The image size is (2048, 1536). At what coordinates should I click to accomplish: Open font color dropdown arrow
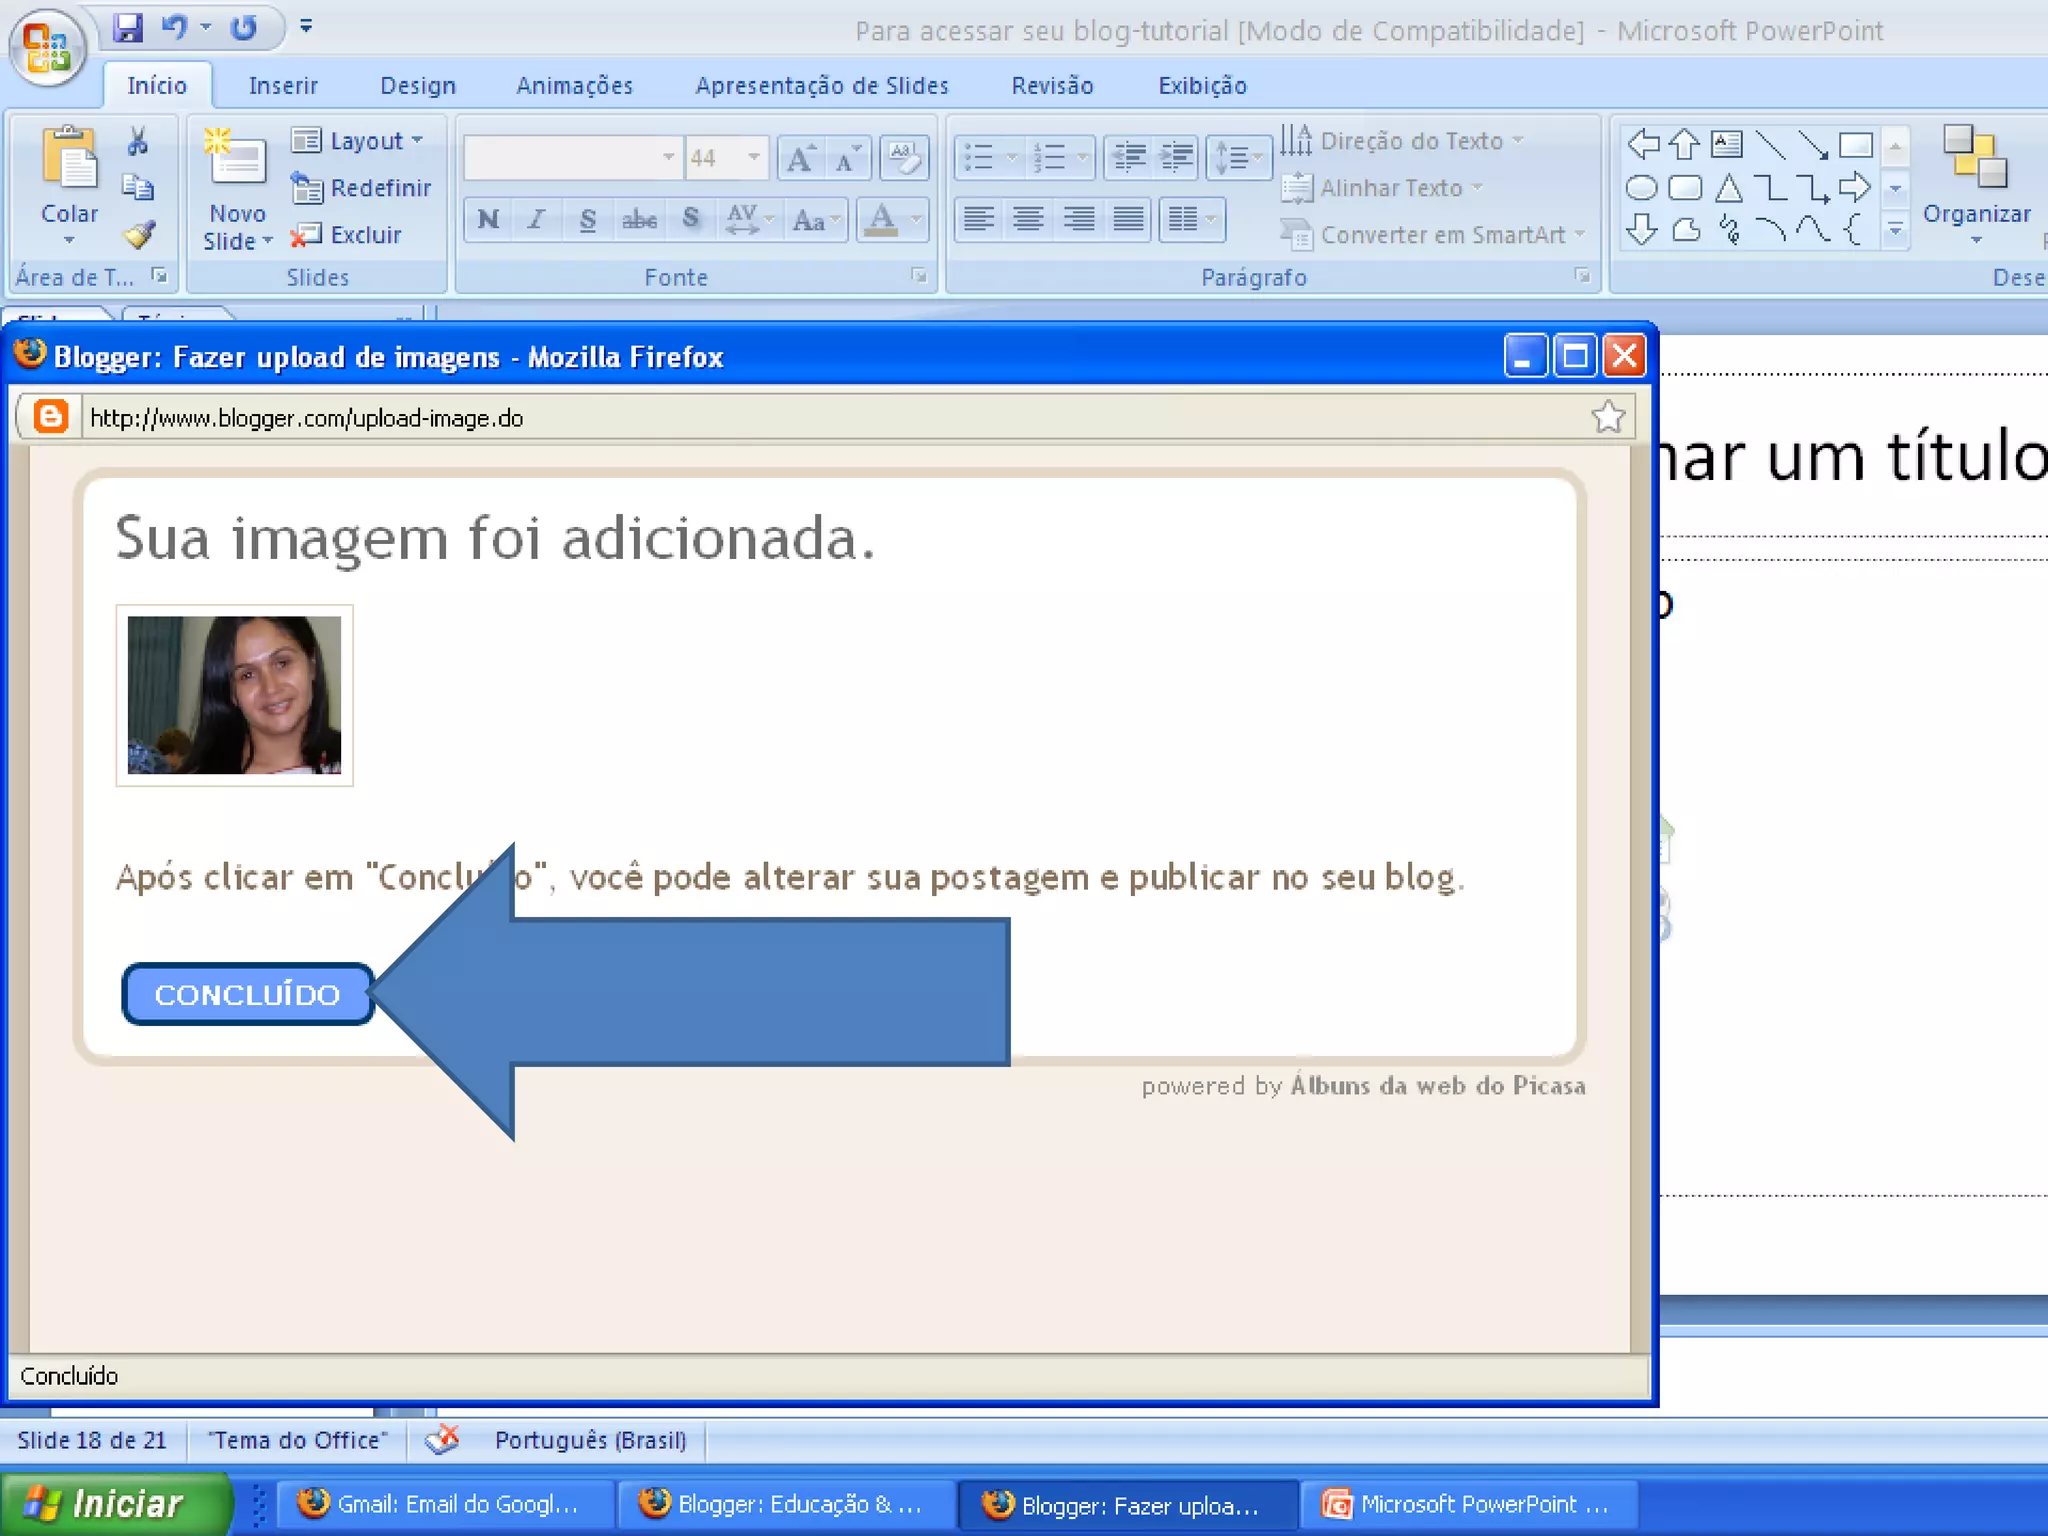[x=915, y=219]
